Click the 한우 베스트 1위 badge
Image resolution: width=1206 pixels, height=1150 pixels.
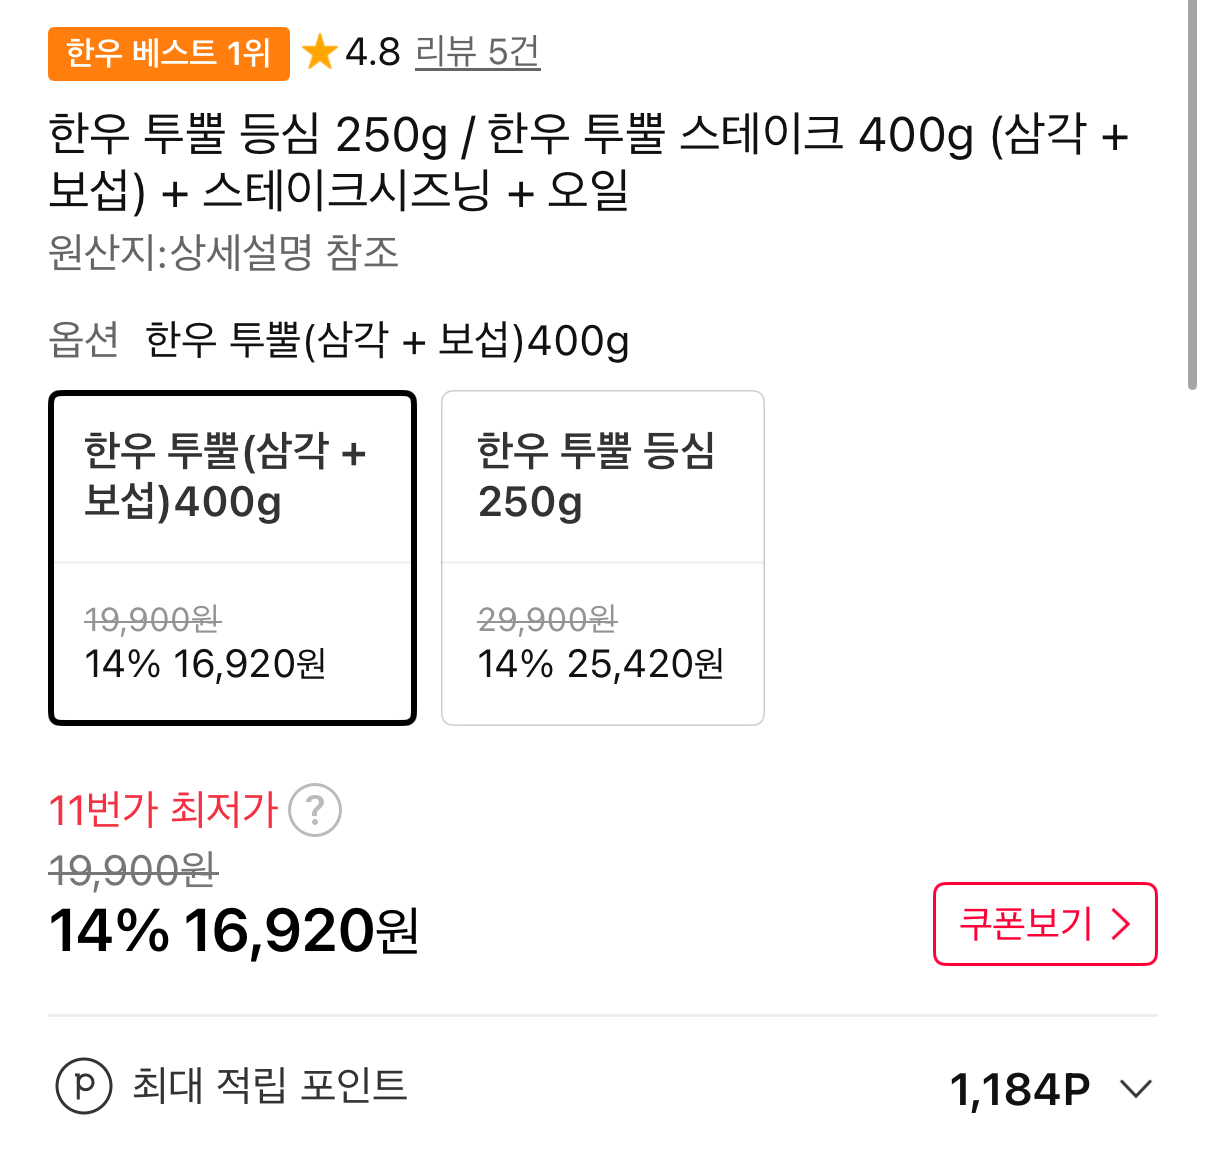point(168,53)
